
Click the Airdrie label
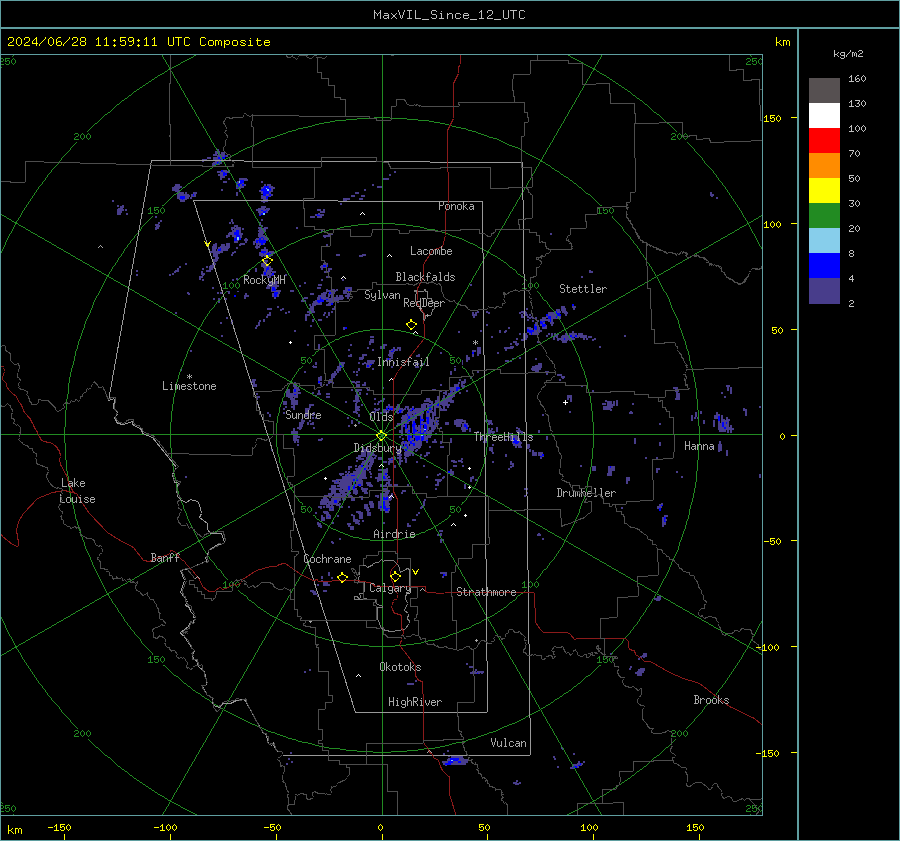(x=394, y=534)
